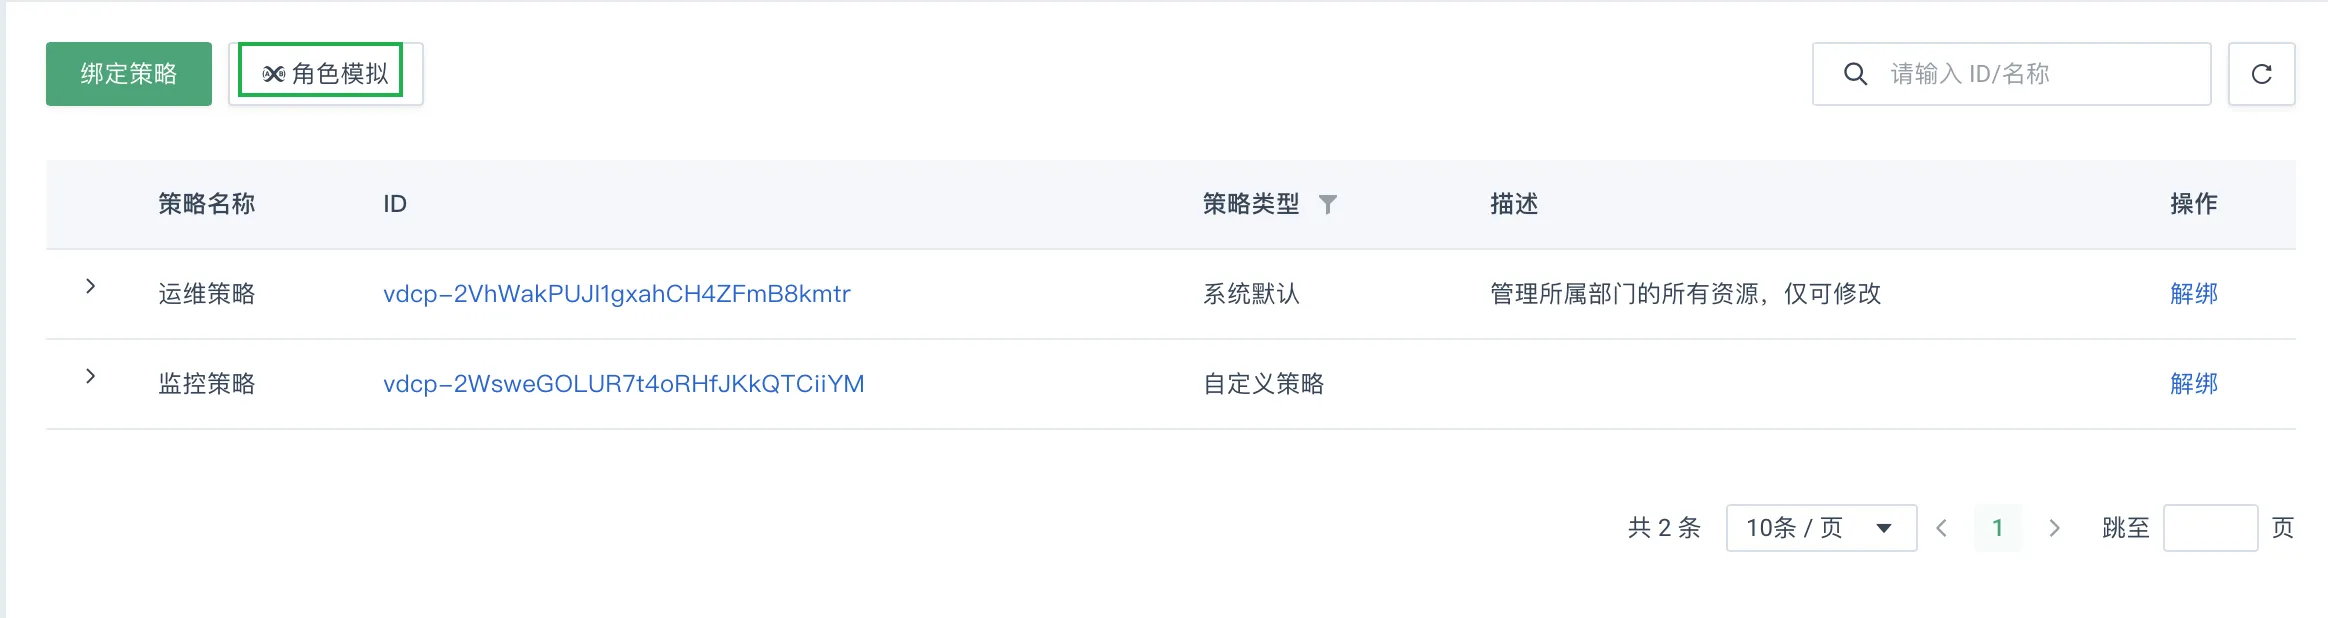Click the 绑定策略 button
The image size is (2328, 618).
pyautogui.click(x=129, y=74)
